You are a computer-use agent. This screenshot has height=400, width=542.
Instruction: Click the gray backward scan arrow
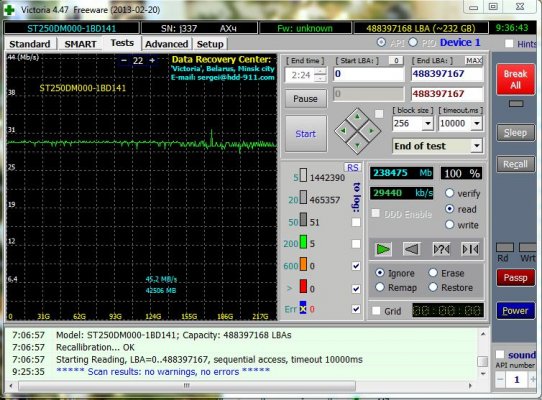pyautogui.click(x=412, y=249)
